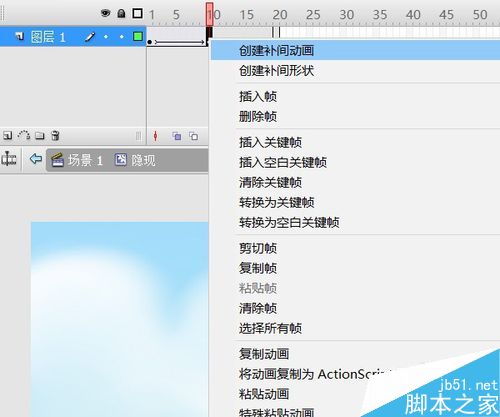The image size is (500, 417).
Task: Click the show all layers as outlines icon
Action: click(137, 13)
